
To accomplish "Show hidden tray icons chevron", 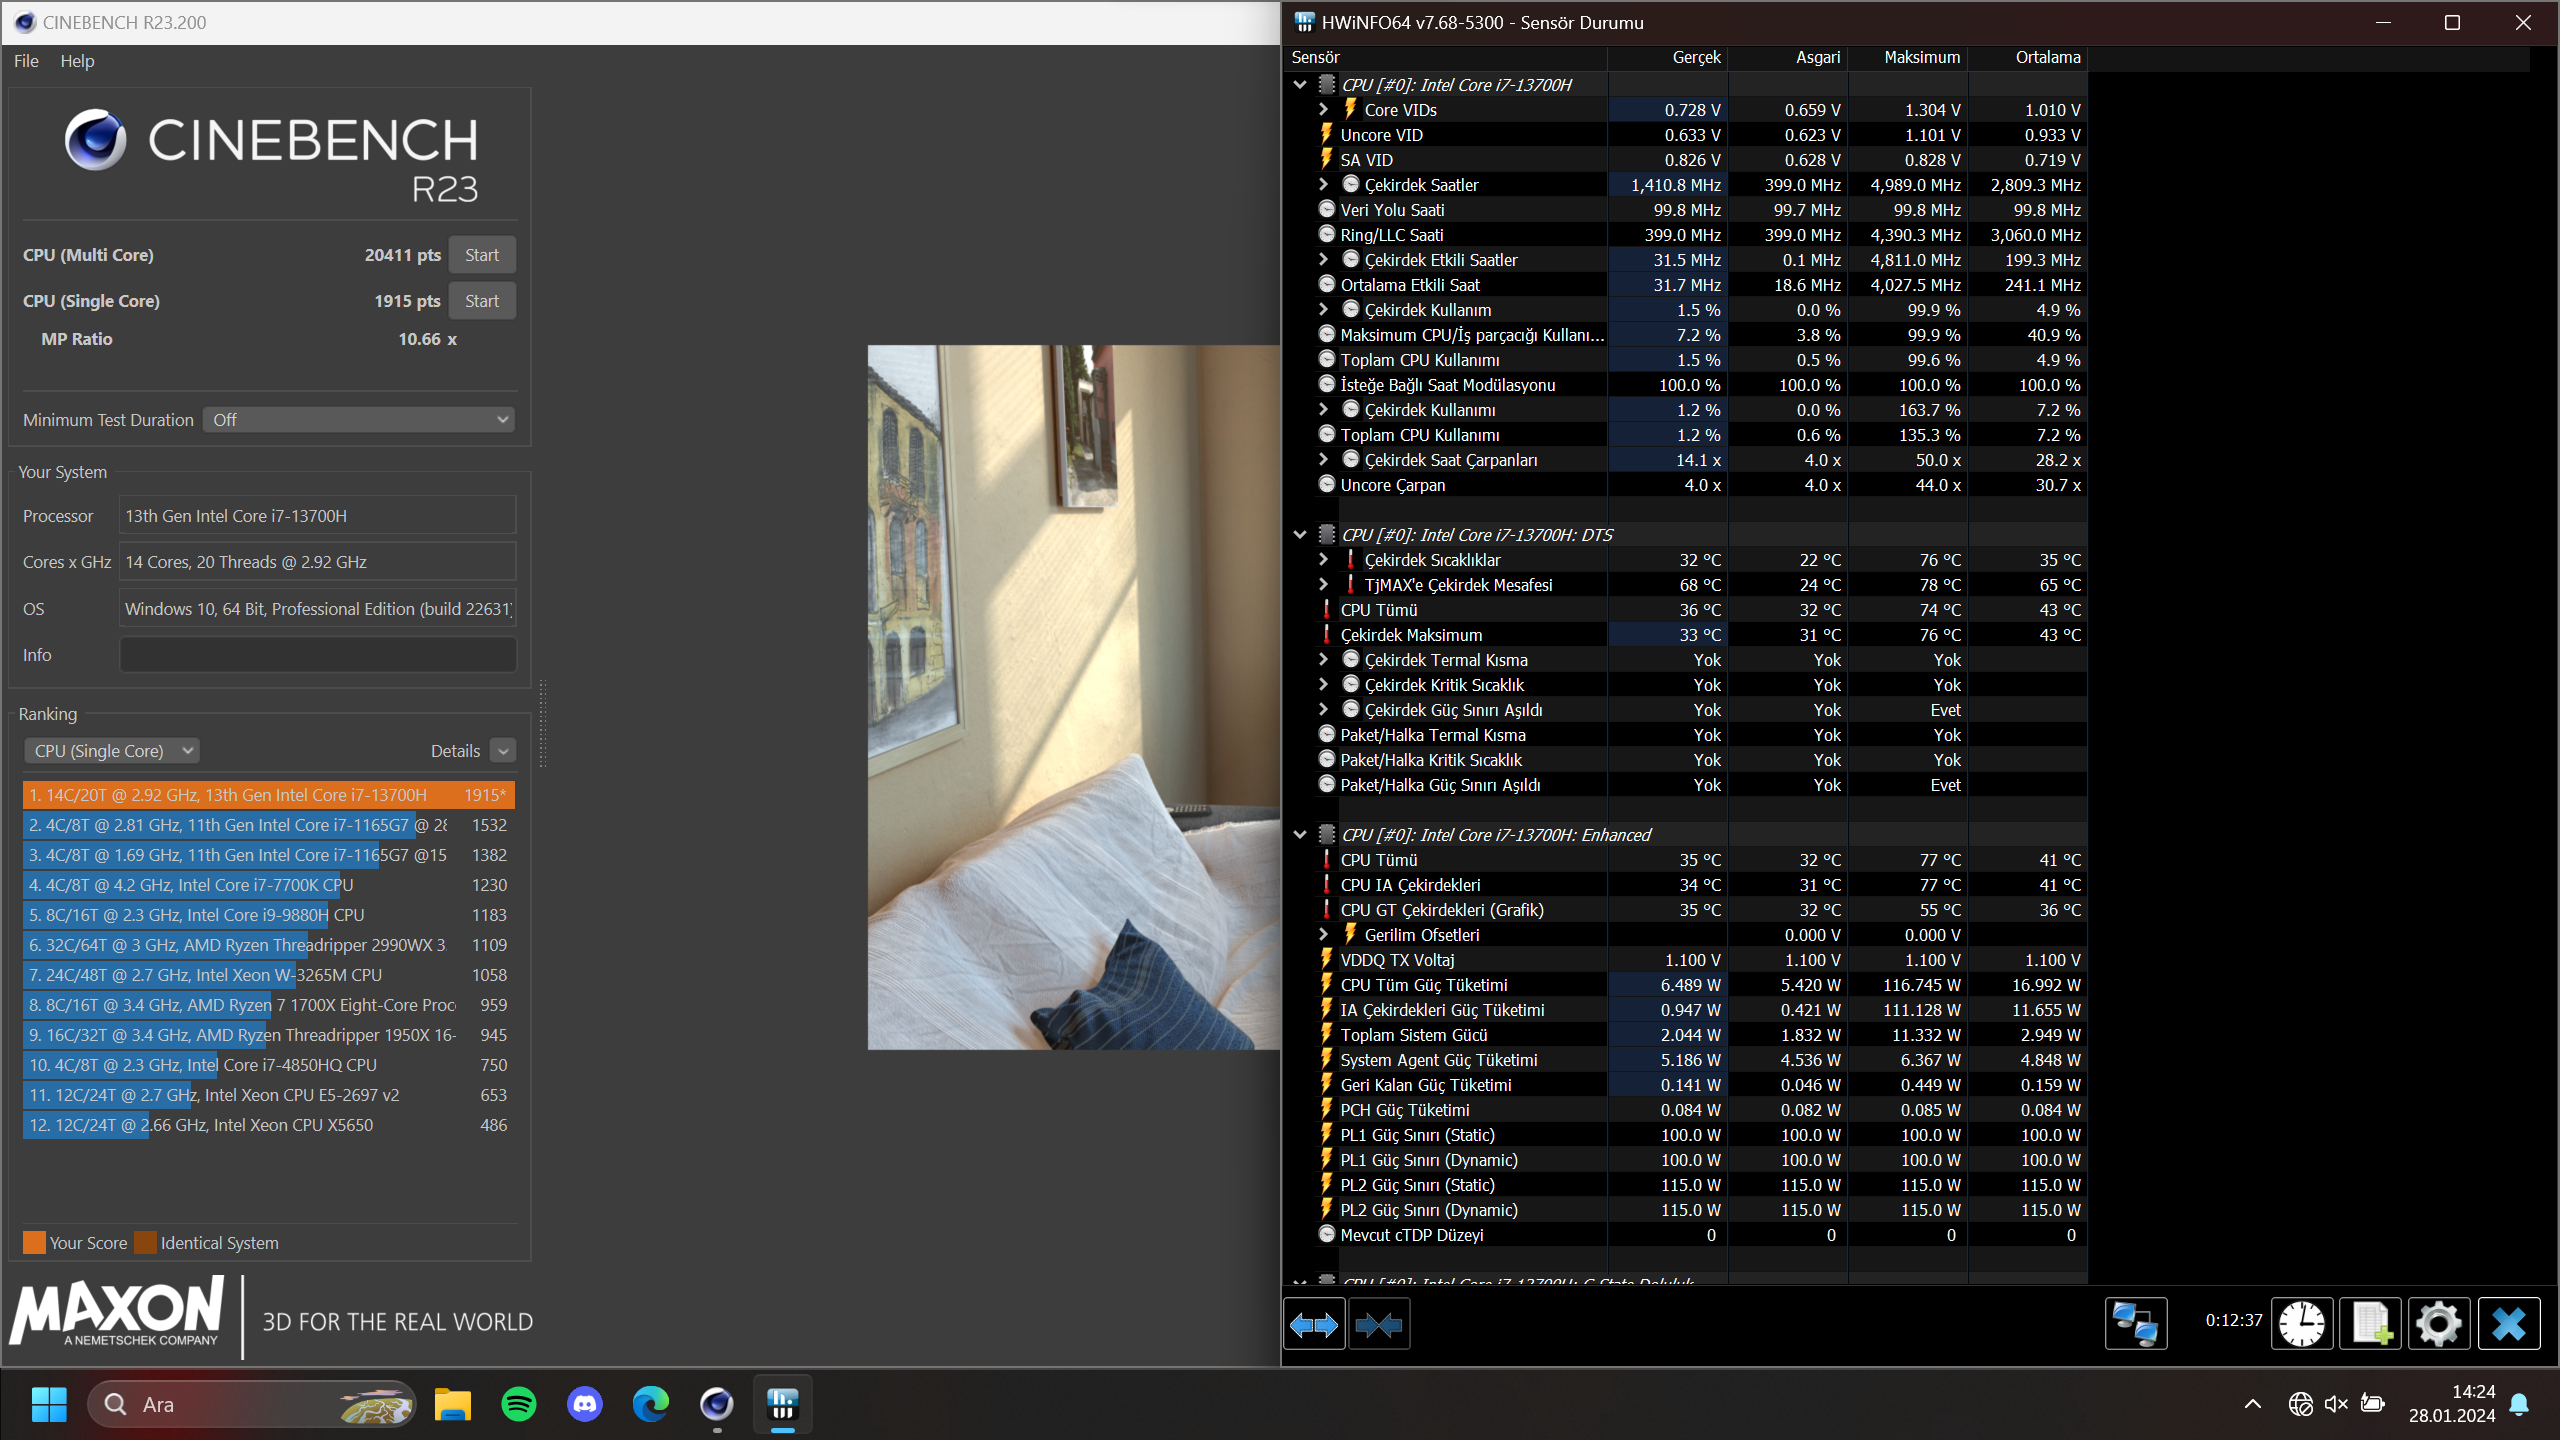I will [x=2253, y=1404].
